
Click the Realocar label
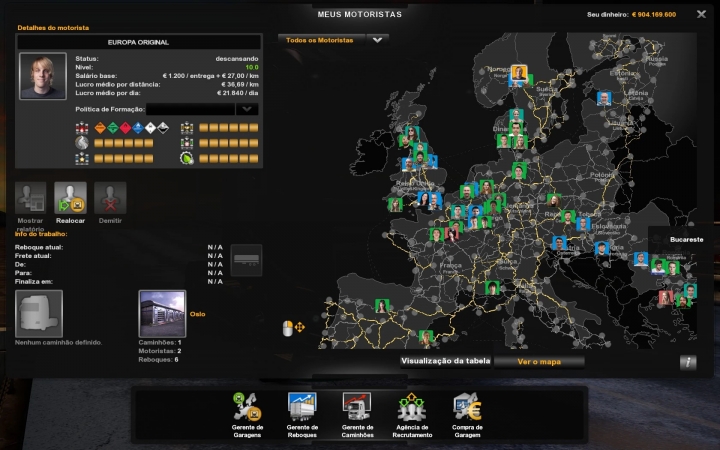(70, 221)
